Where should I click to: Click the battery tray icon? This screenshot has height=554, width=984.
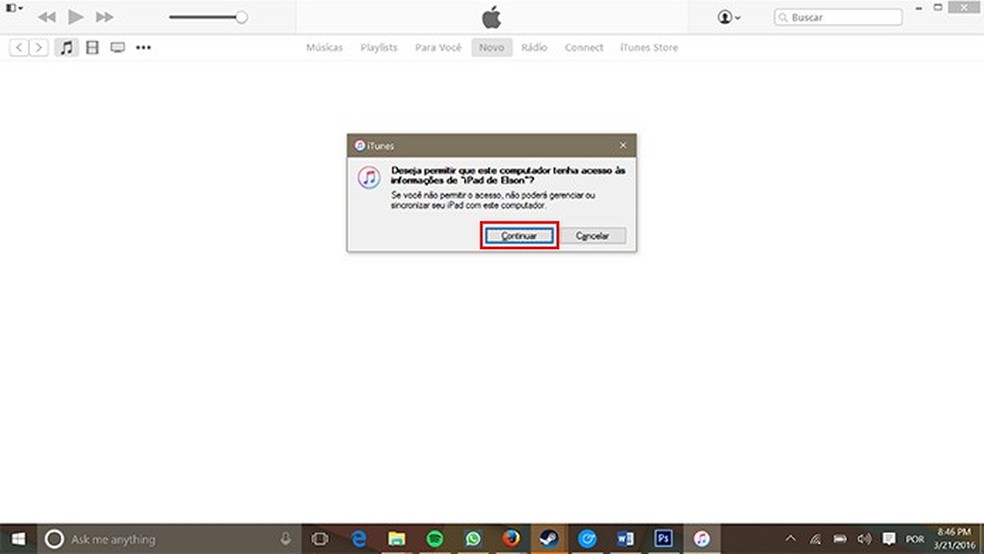click(x=840, y=539)
